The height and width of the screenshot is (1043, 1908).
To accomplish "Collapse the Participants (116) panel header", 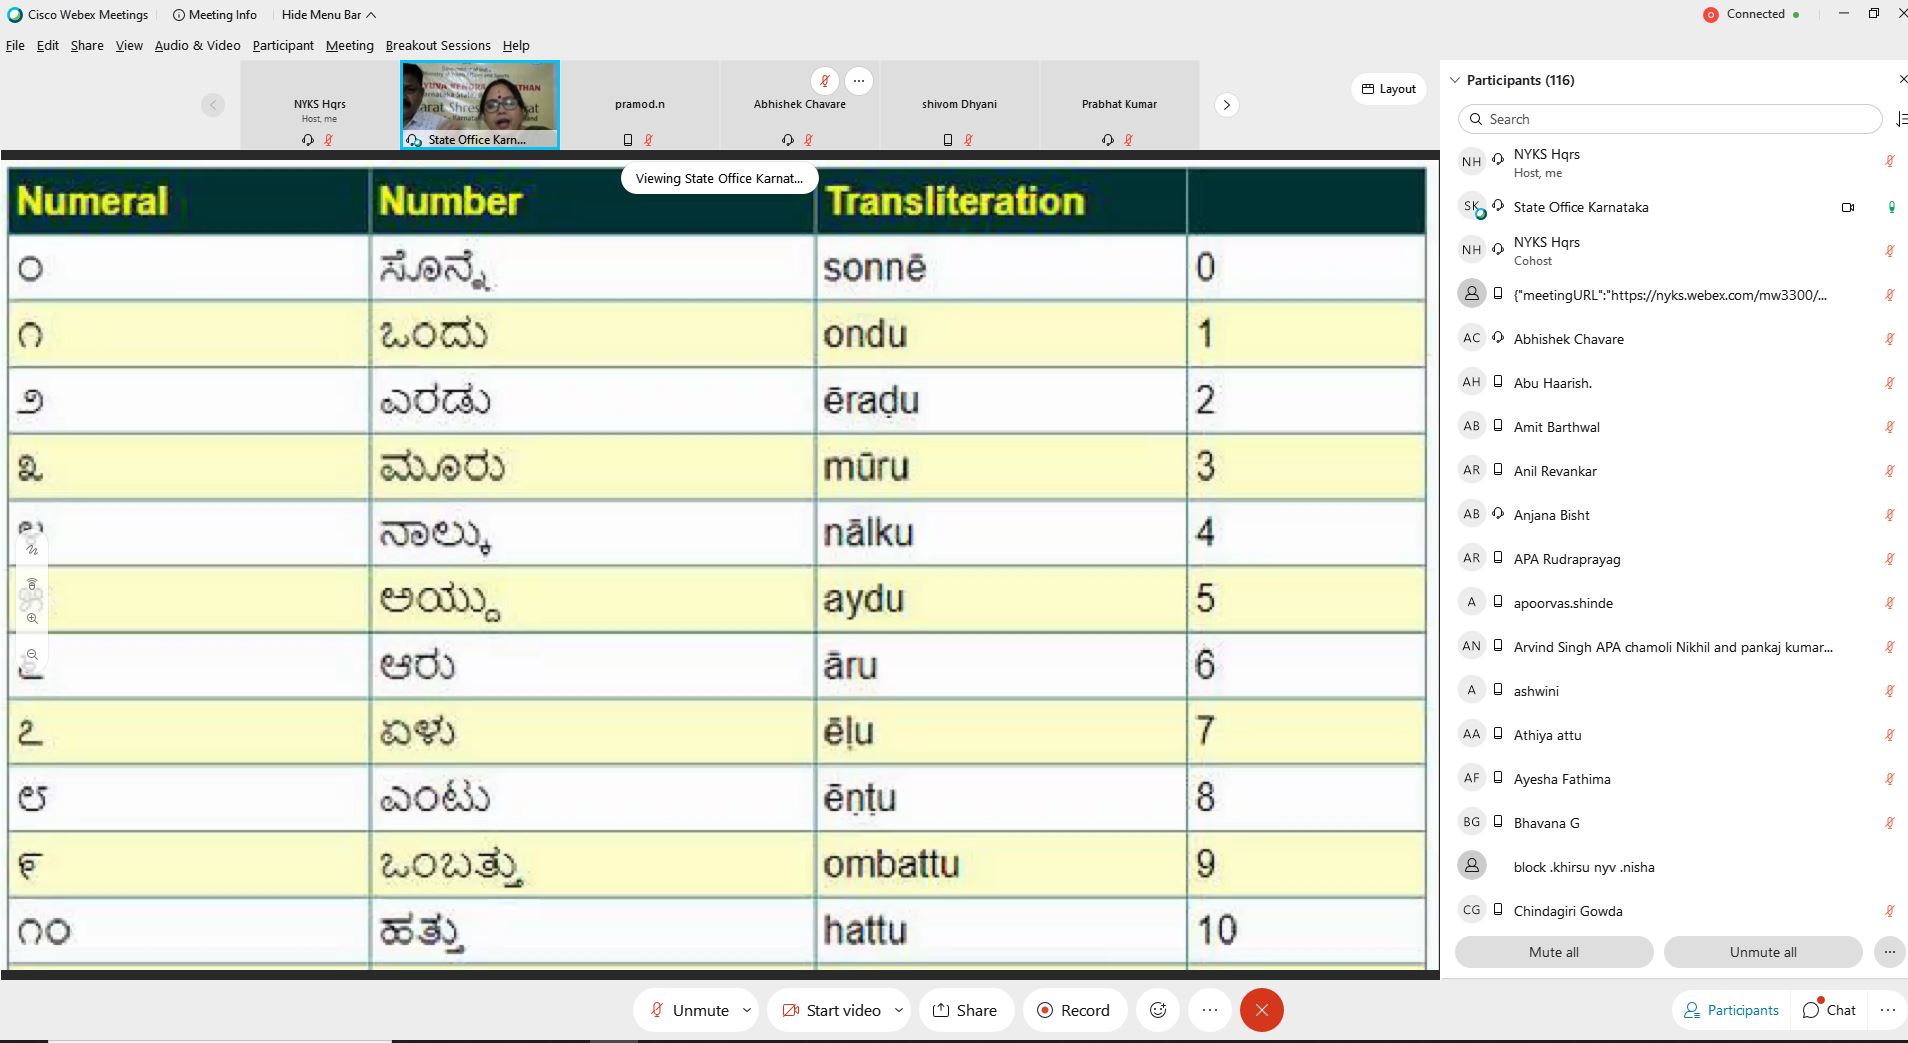I will click(x=1455, y=80).
